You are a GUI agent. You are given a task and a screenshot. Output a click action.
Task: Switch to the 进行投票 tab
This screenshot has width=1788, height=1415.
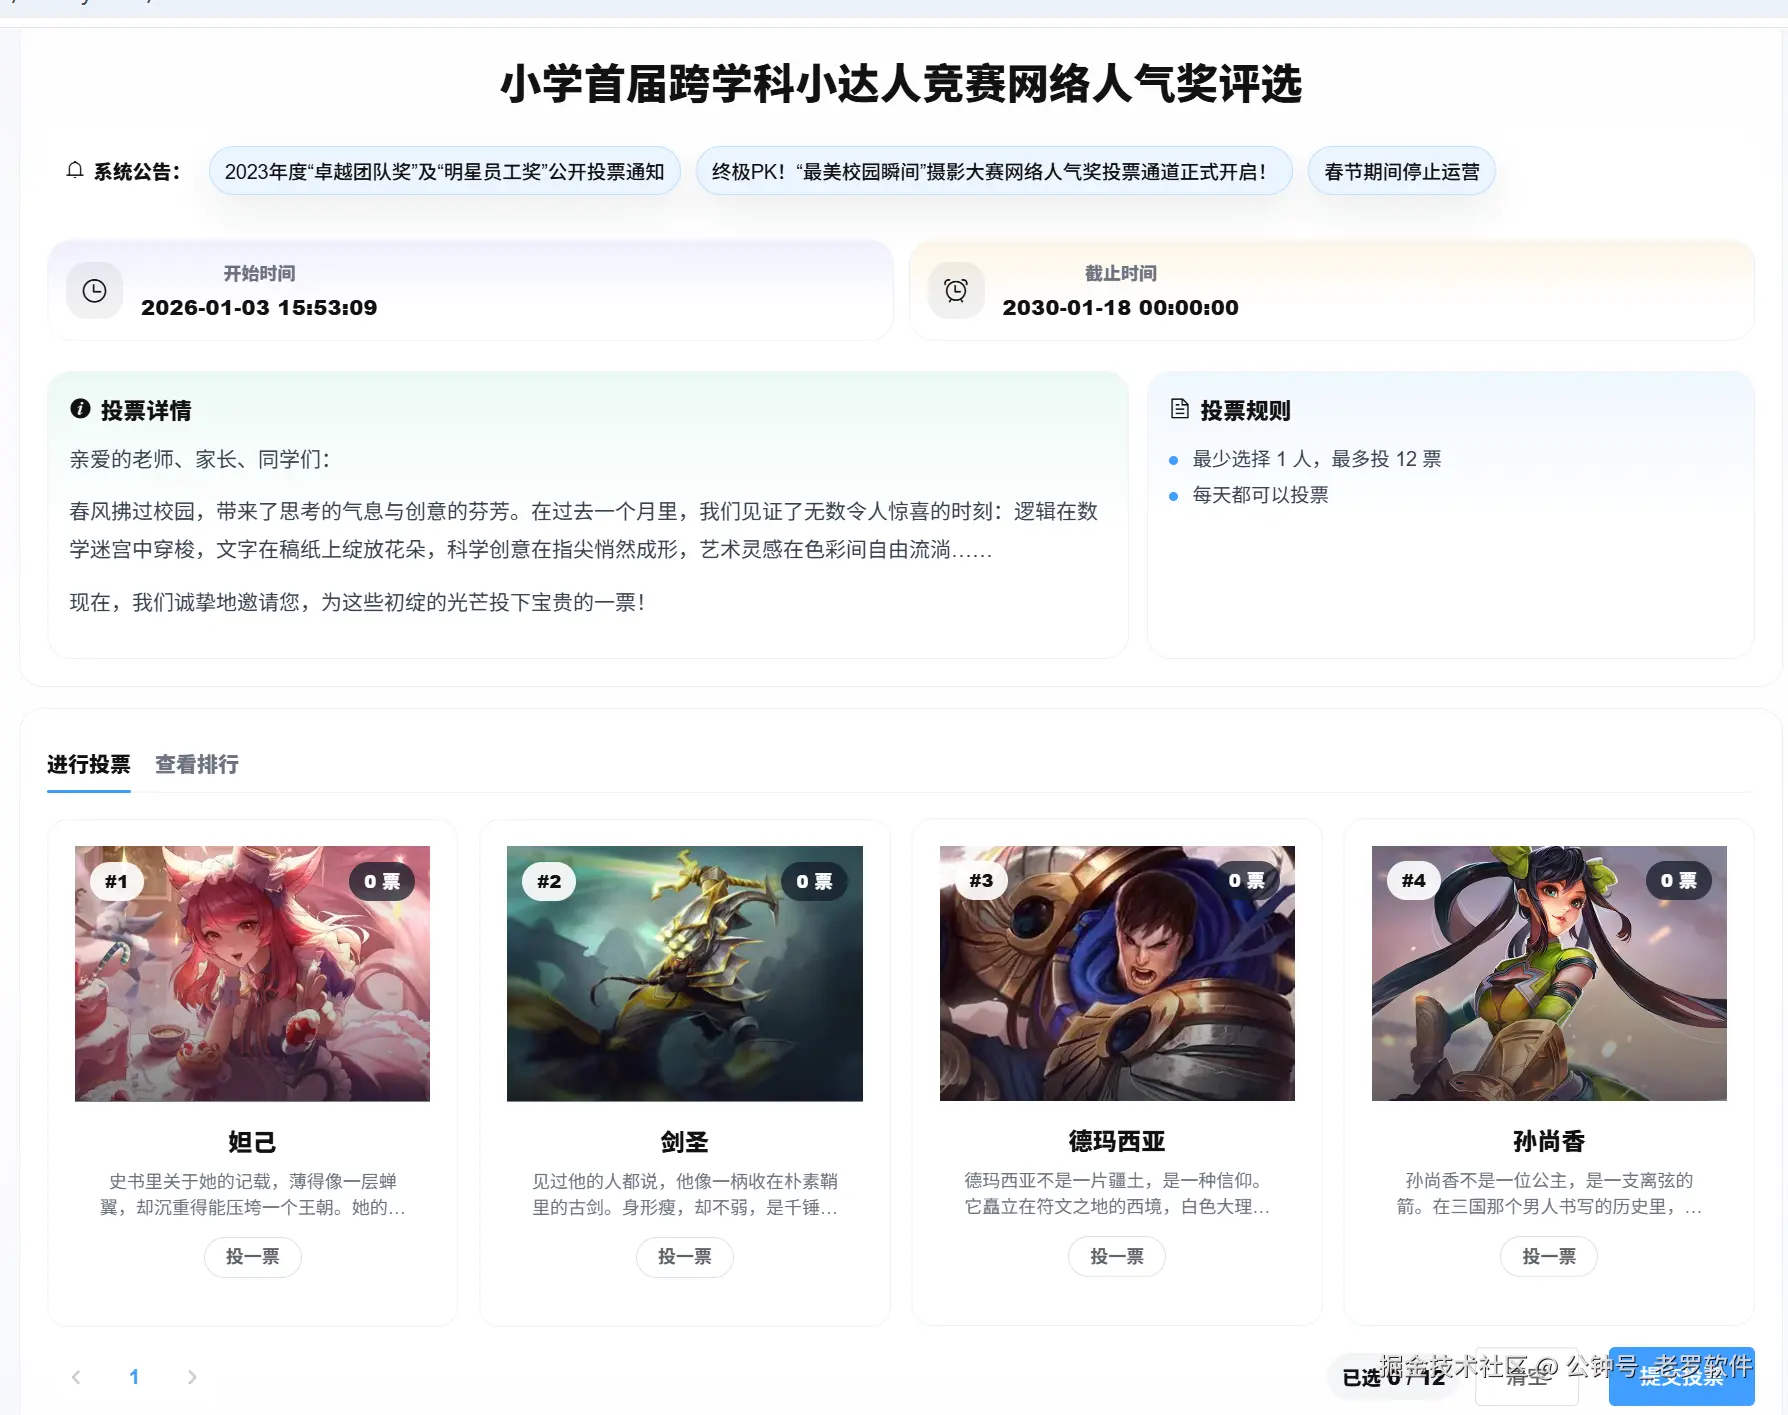point(89,765)
